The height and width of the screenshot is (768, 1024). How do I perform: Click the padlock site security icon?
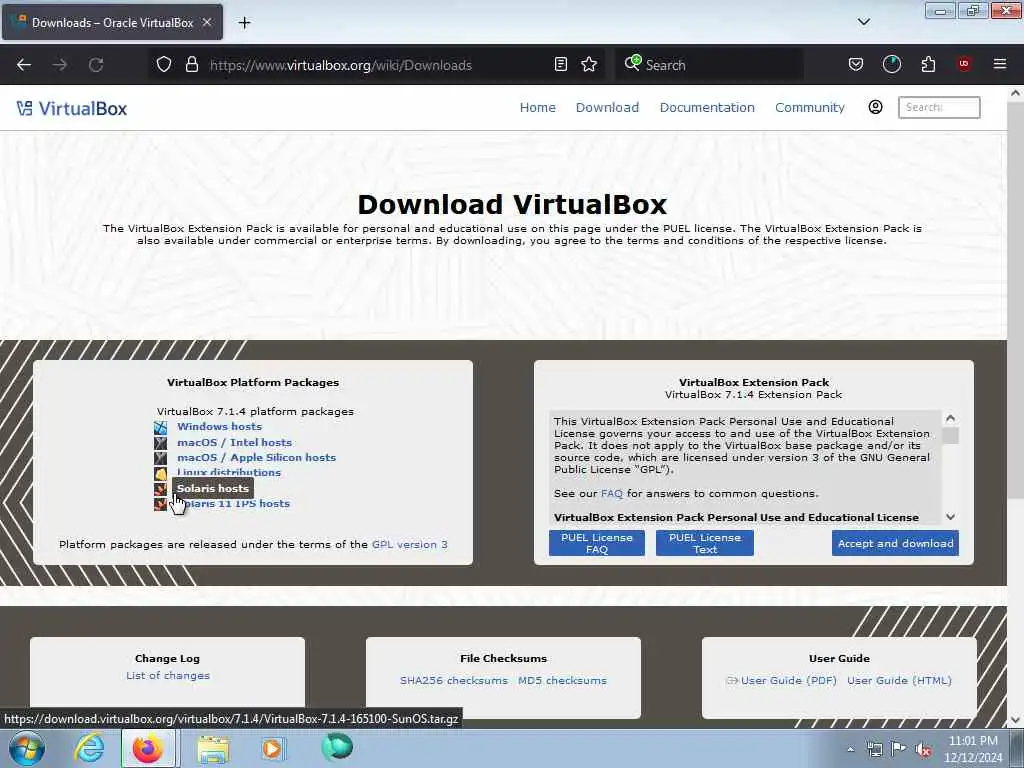pos(191,65)
